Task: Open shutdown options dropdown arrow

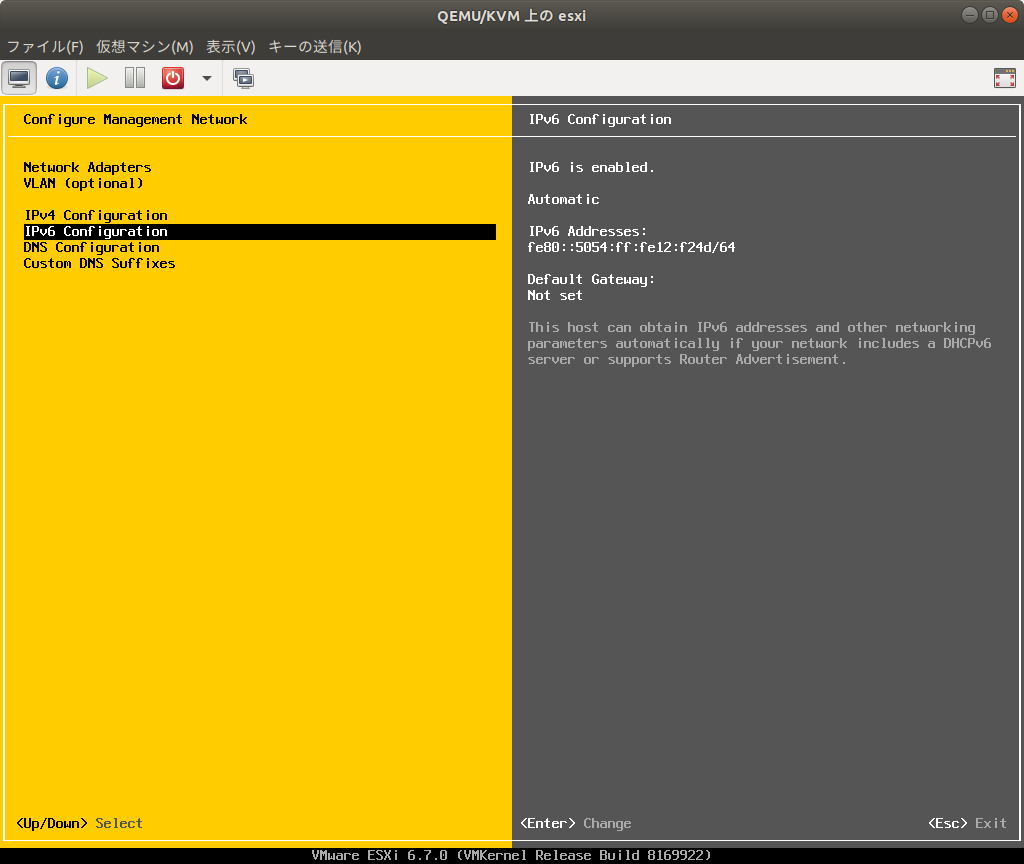Action: click(206, 78)
